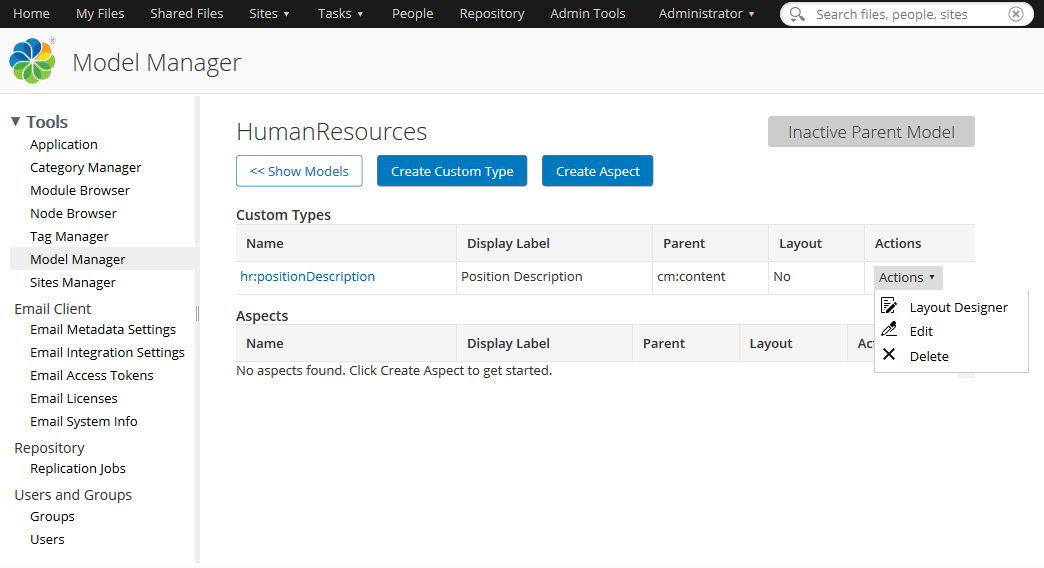
Task: Click the Create Custom Type button
Action: (452, 171)
